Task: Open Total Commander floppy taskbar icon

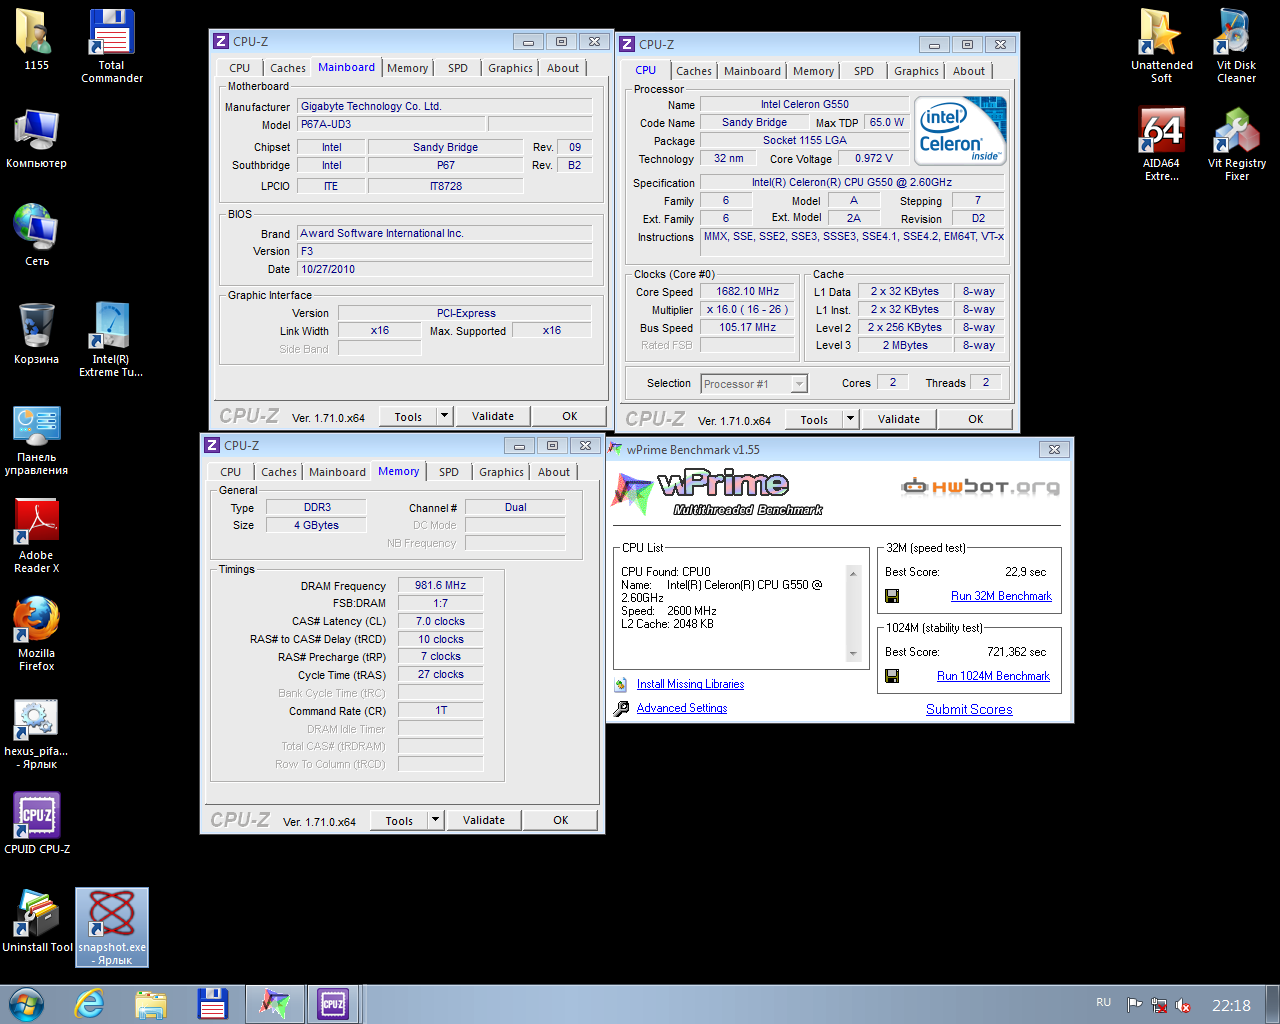Action: (x=212, y=1004)
